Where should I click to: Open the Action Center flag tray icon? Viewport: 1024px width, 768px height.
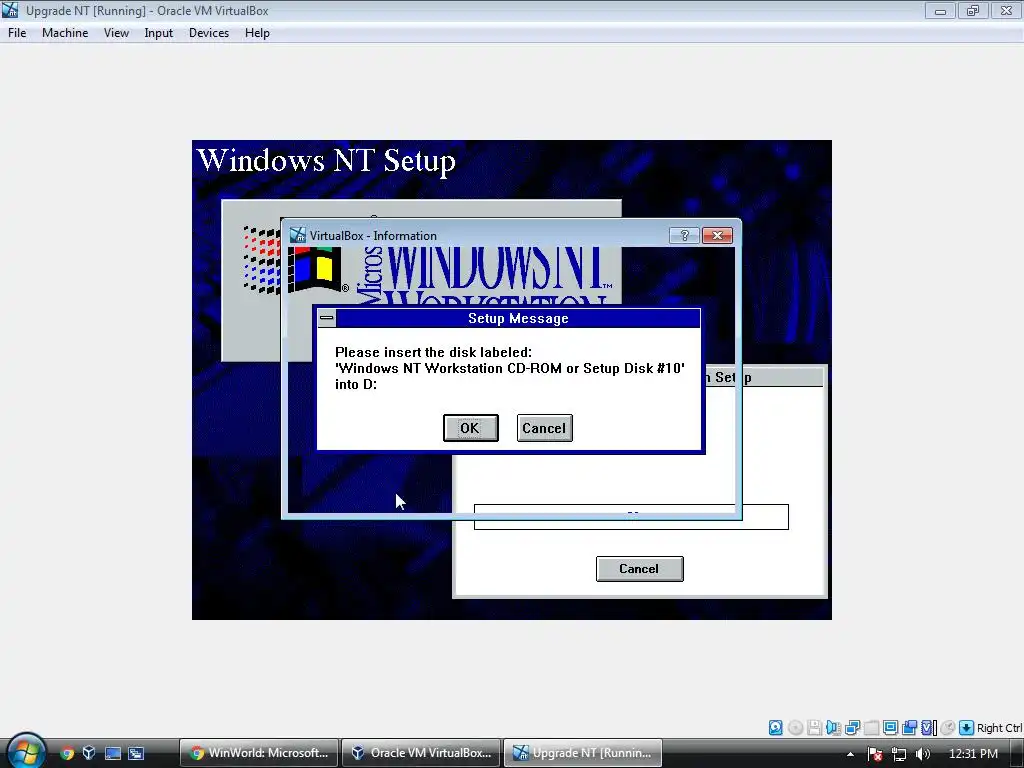(x=875, y=754)
